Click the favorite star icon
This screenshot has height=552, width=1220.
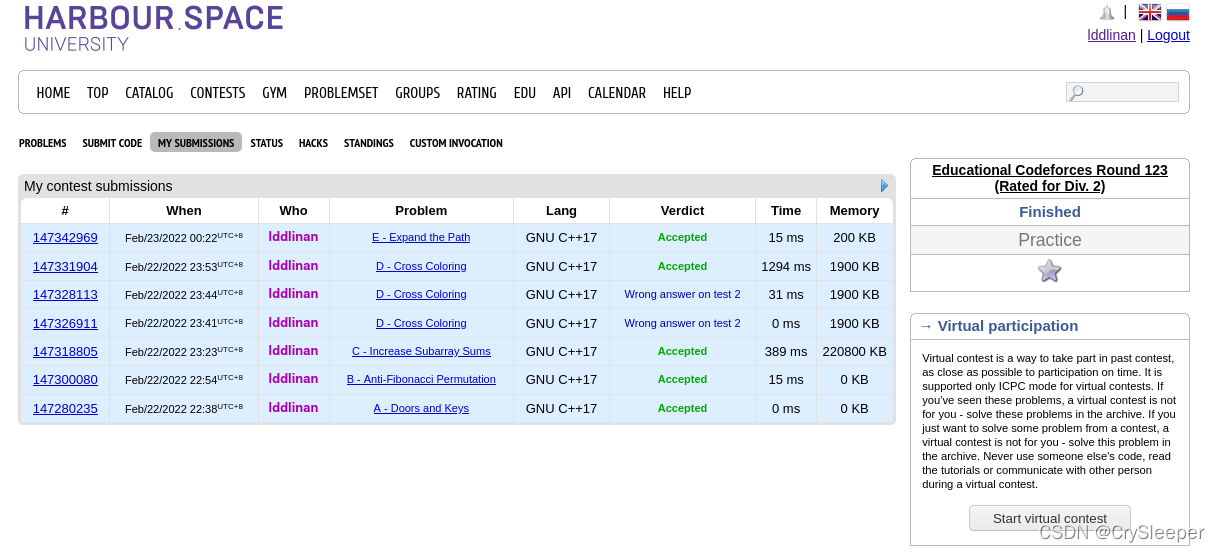[x=1049, y=271]
